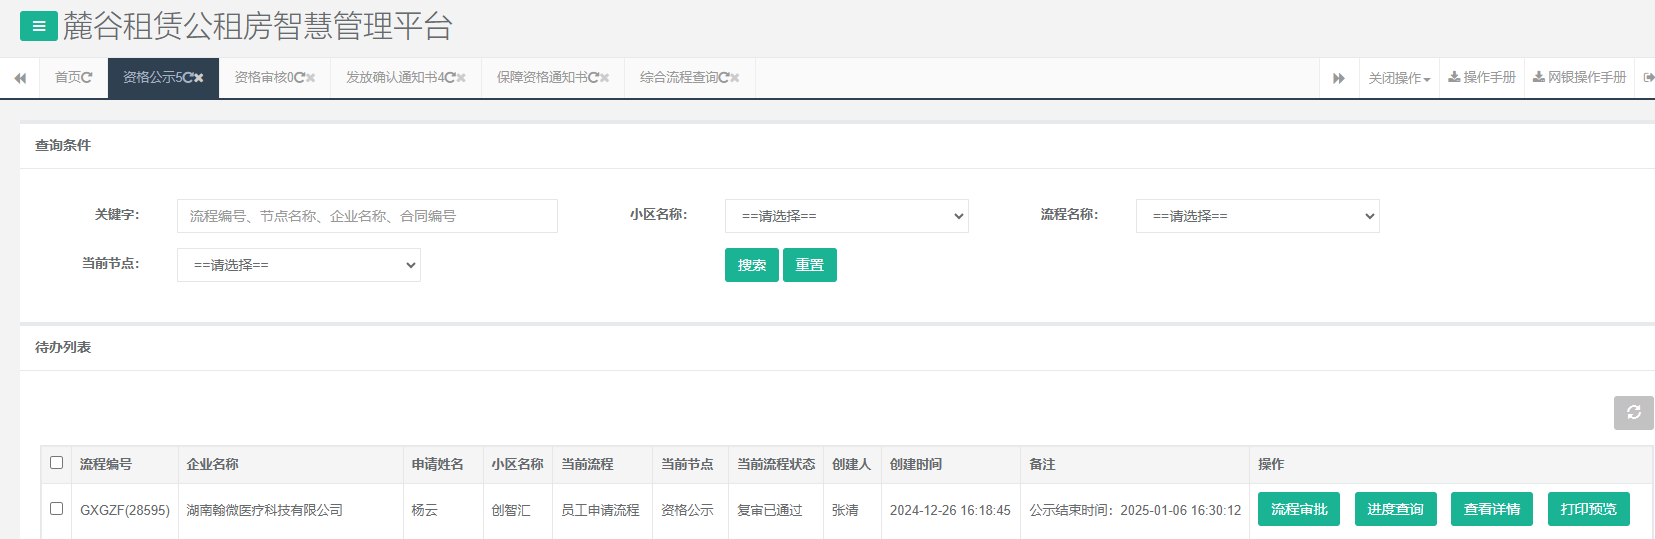
Task: Click the green hamburger menu toggle
Action: coord(38,27)
